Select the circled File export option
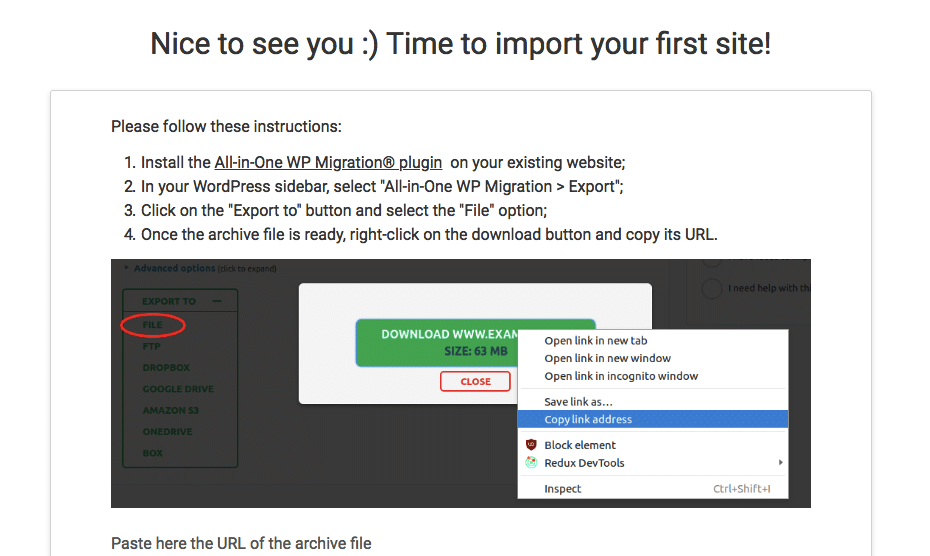 152,325
